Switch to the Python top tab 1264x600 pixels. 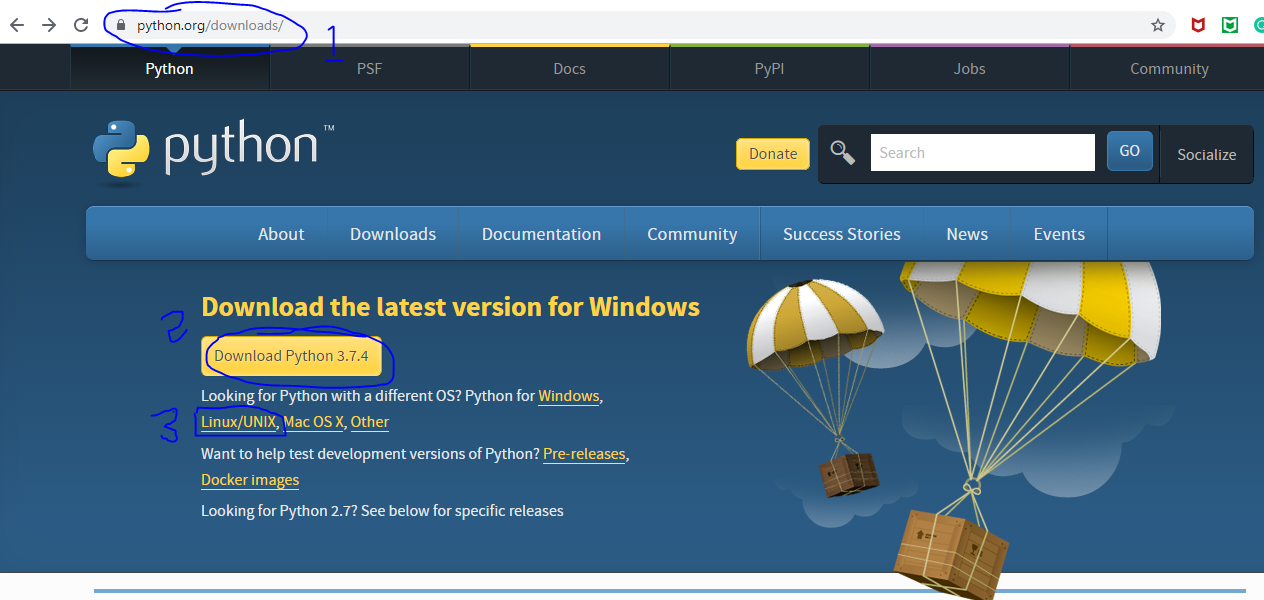(170, 69)
